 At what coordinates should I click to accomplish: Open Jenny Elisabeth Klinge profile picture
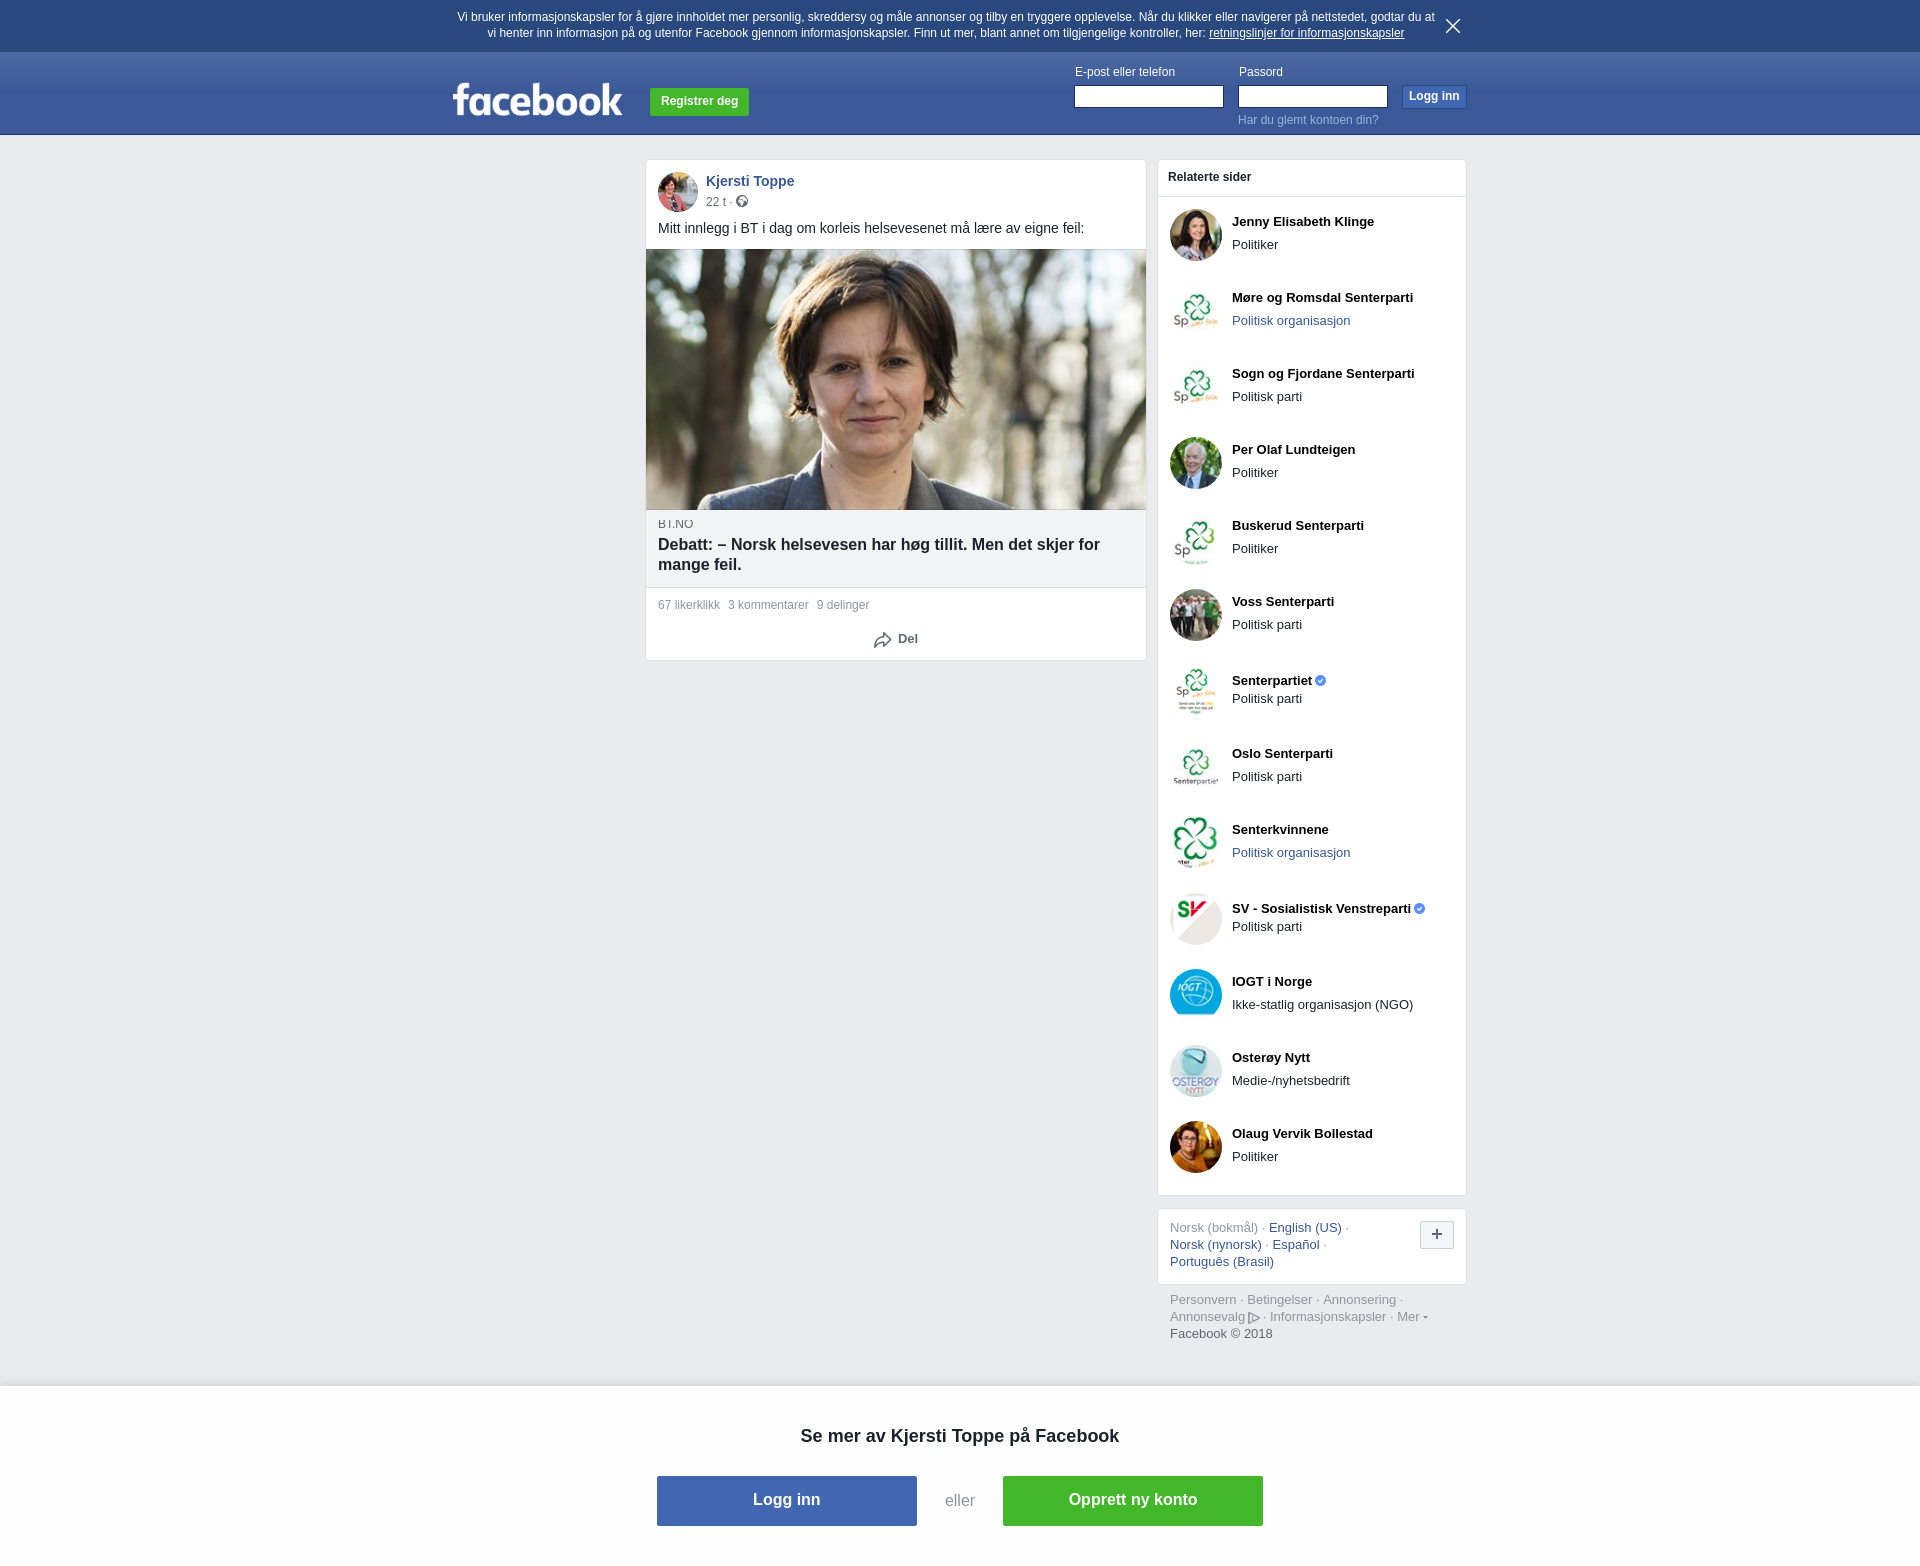click(x=1196, y=235)
